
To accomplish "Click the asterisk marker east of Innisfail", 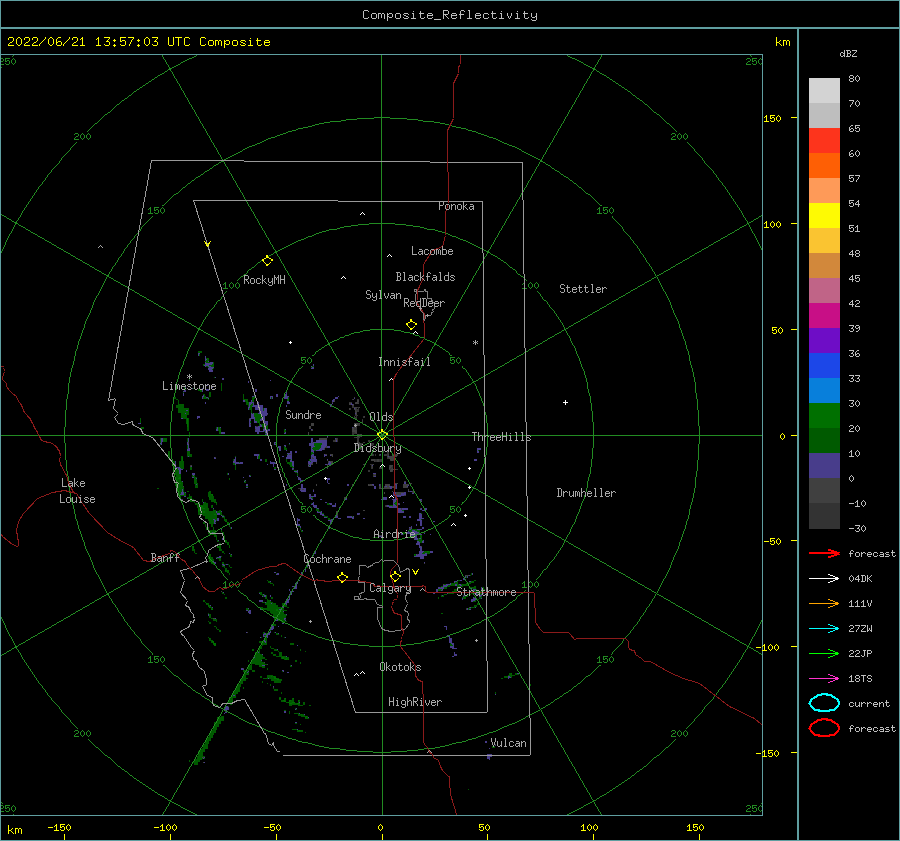I will (475, 343).
